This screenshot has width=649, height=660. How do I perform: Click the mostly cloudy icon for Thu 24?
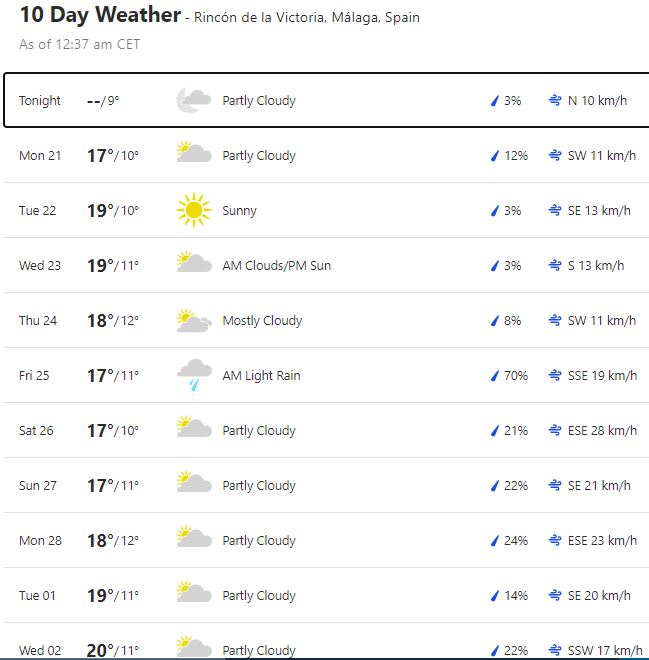193,320
